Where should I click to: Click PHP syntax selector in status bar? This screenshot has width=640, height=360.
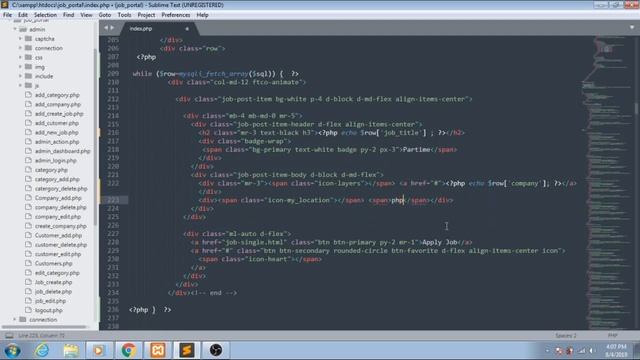[x=612, y=336]
